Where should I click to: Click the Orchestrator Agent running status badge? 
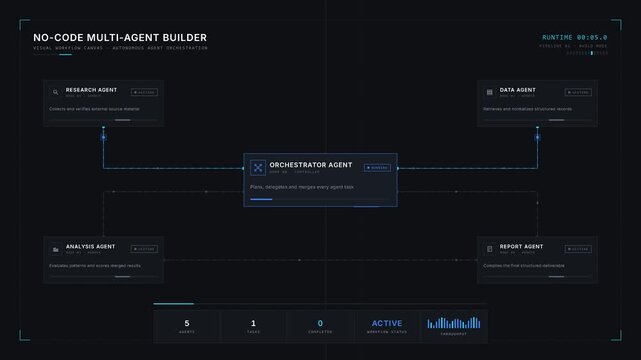(377, 168)
